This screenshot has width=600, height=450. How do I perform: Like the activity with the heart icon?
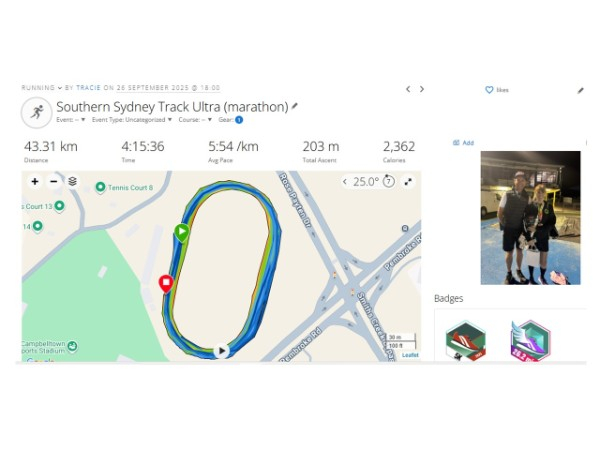489,90
